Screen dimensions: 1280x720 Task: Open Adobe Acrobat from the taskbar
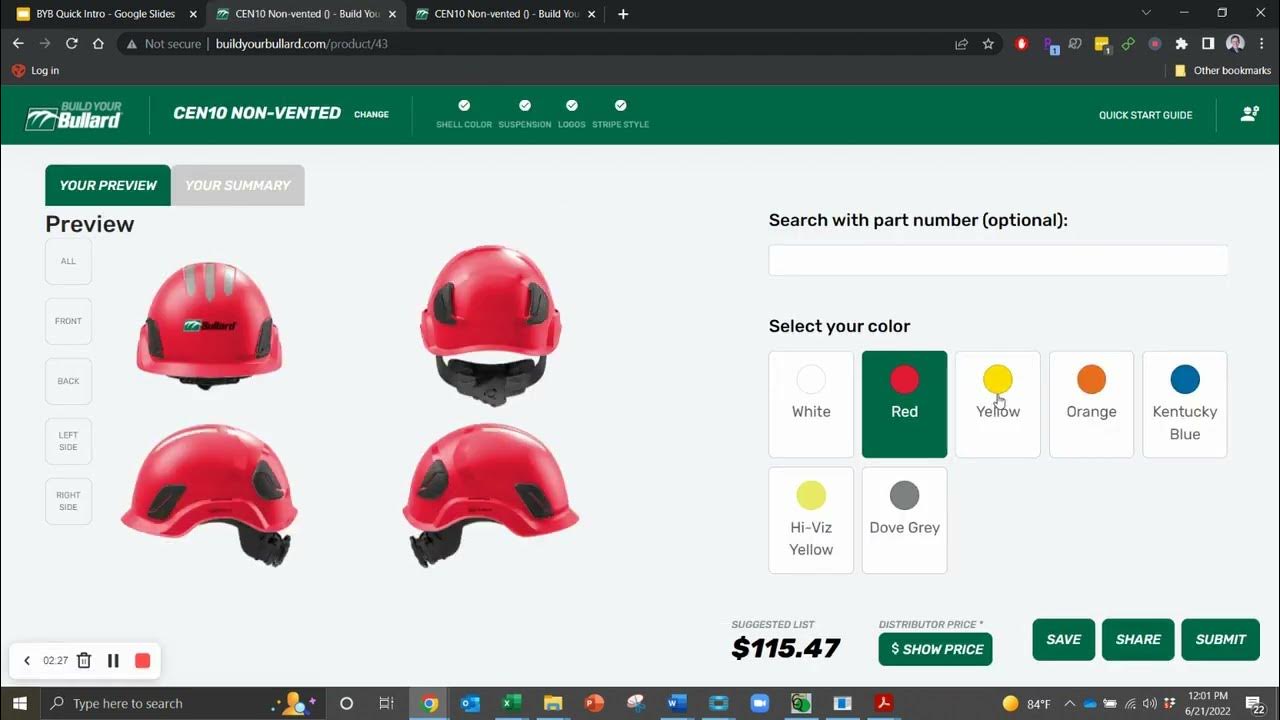point(883,703)
